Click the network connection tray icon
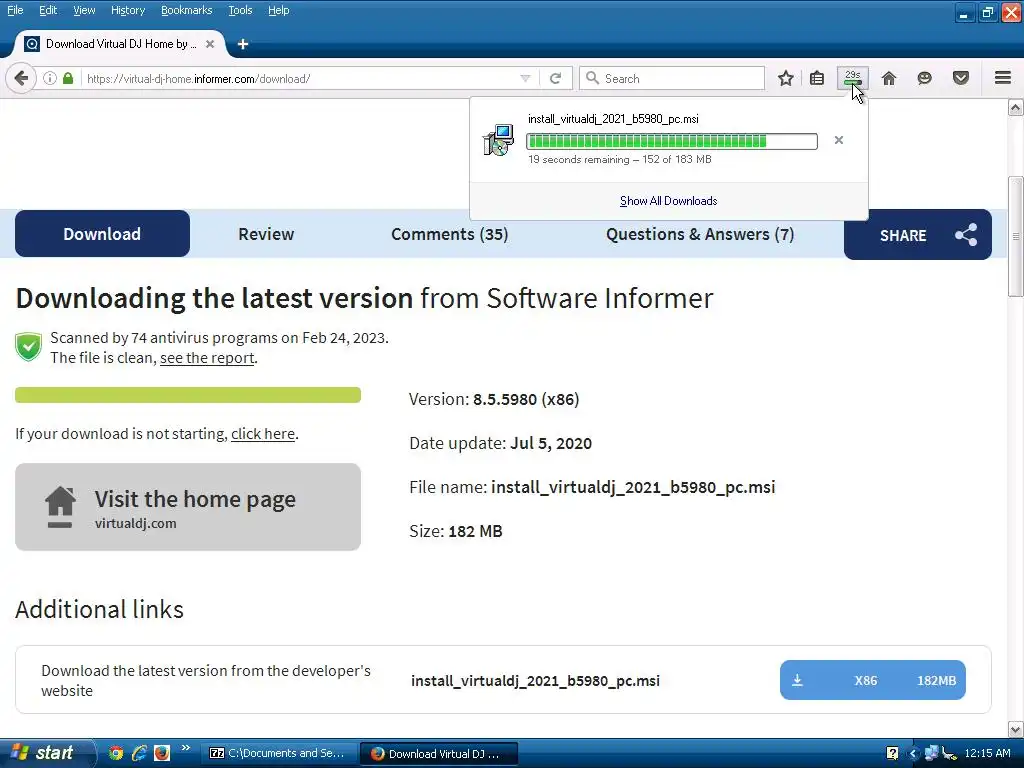Image resolution: width=1024 pixels, height=768 pixels. pyautogui.click(x=932, y=754)
